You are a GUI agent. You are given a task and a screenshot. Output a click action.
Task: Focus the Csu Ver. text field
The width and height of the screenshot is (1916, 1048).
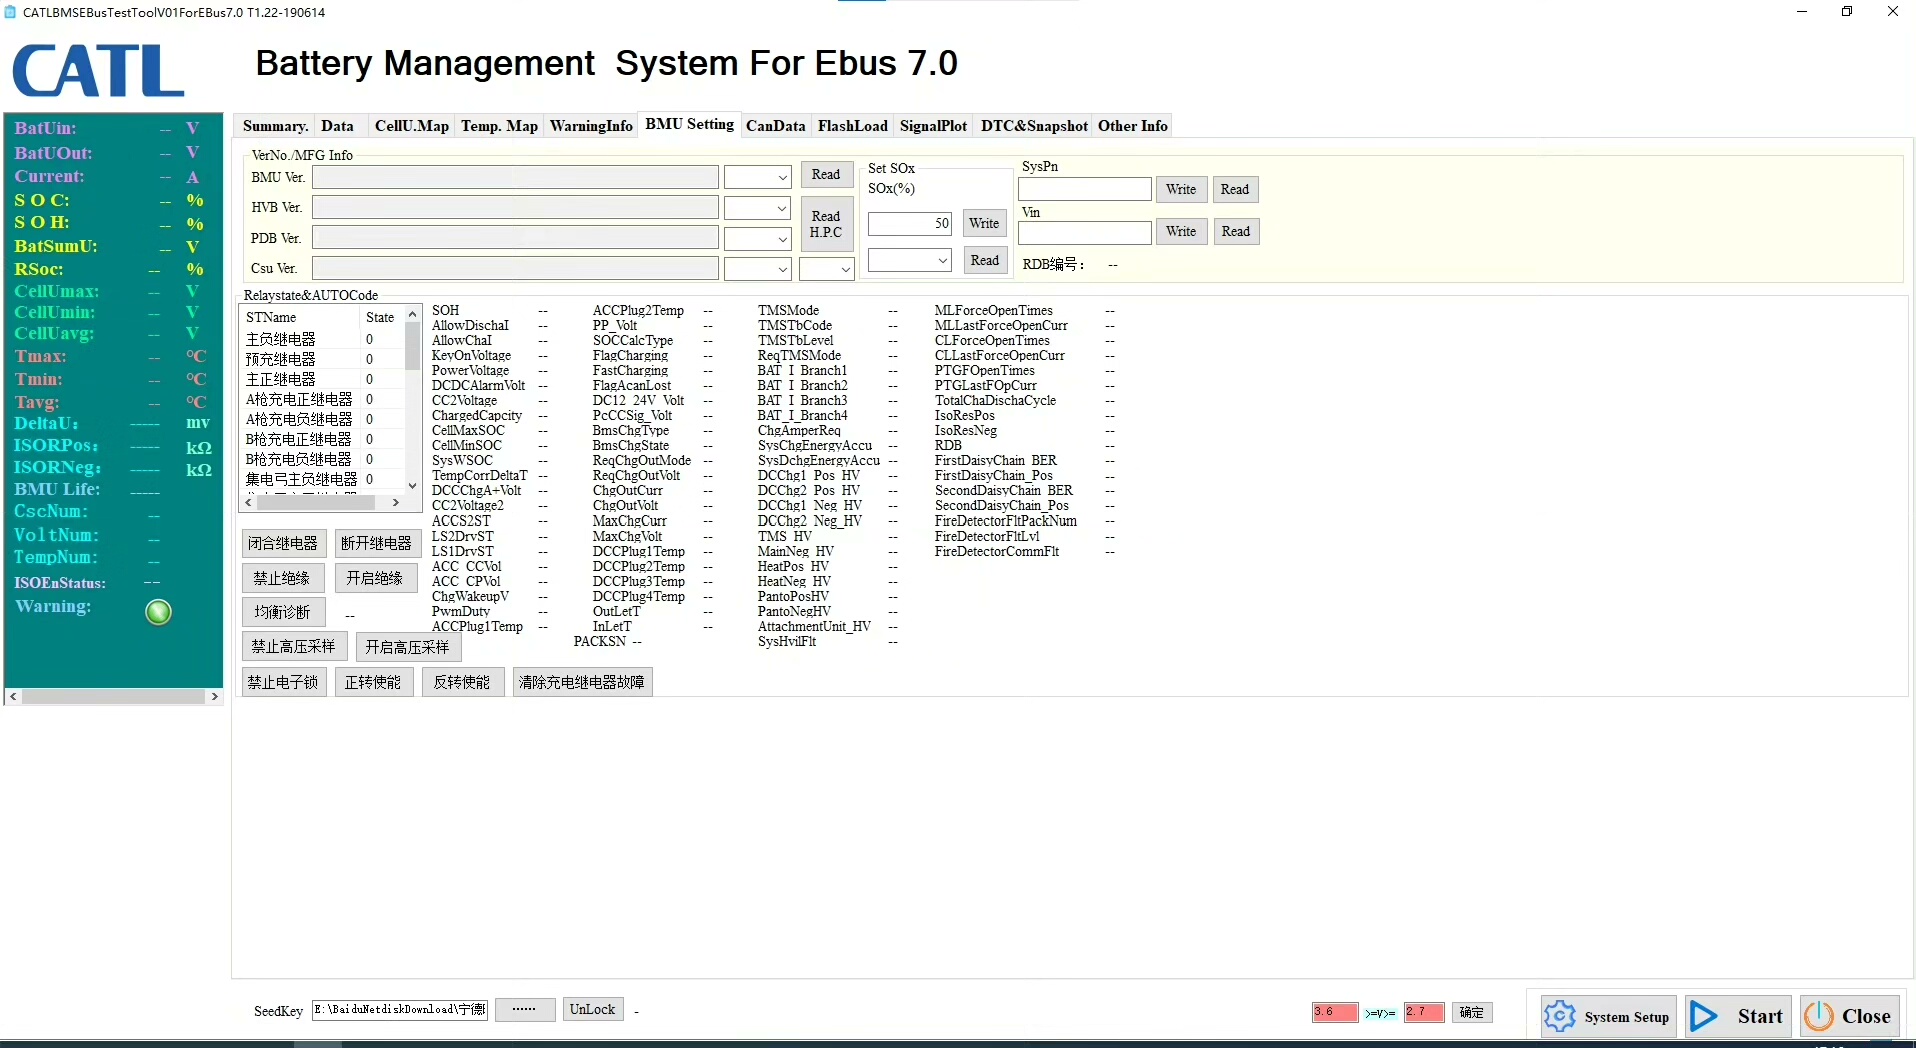pyautogui.click(x=515, y=269)
